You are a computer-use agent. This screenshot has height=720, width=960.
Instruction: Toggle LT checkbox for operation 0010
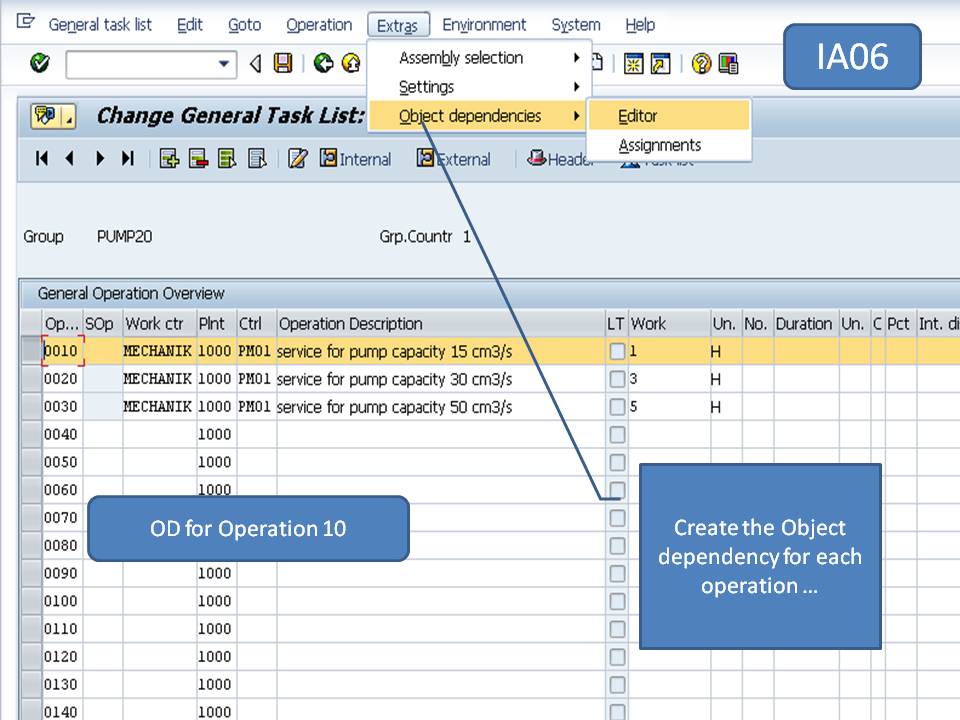click(x=617, y=351)
